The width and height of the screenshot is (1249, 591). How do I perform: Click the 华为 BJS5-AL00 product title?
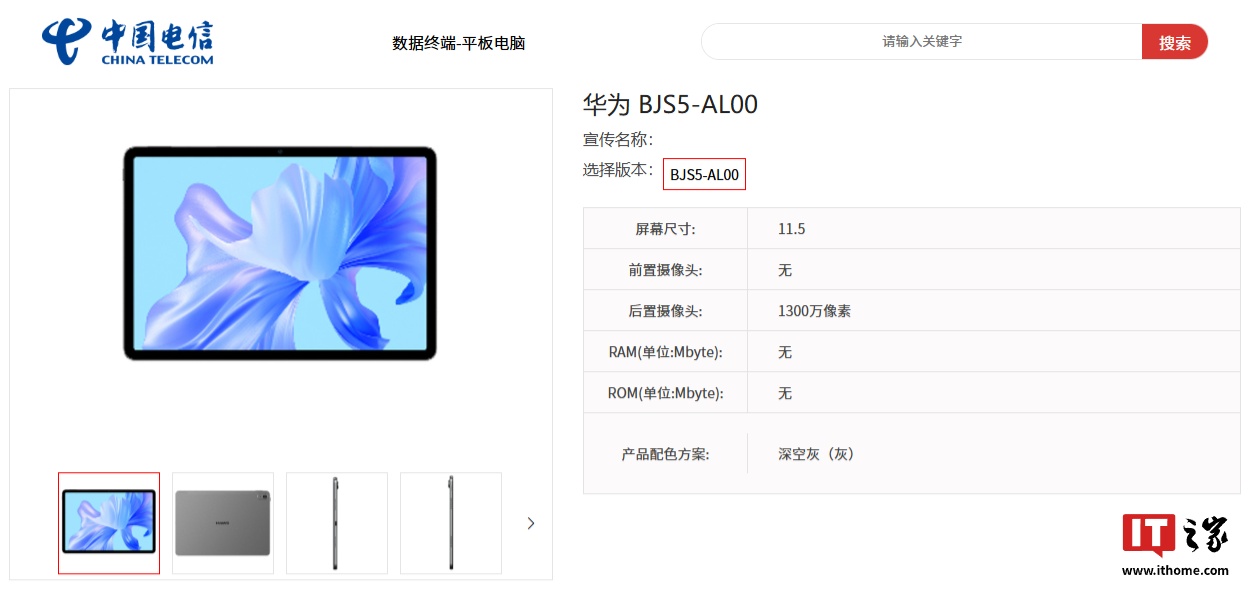tap(671, 104)
